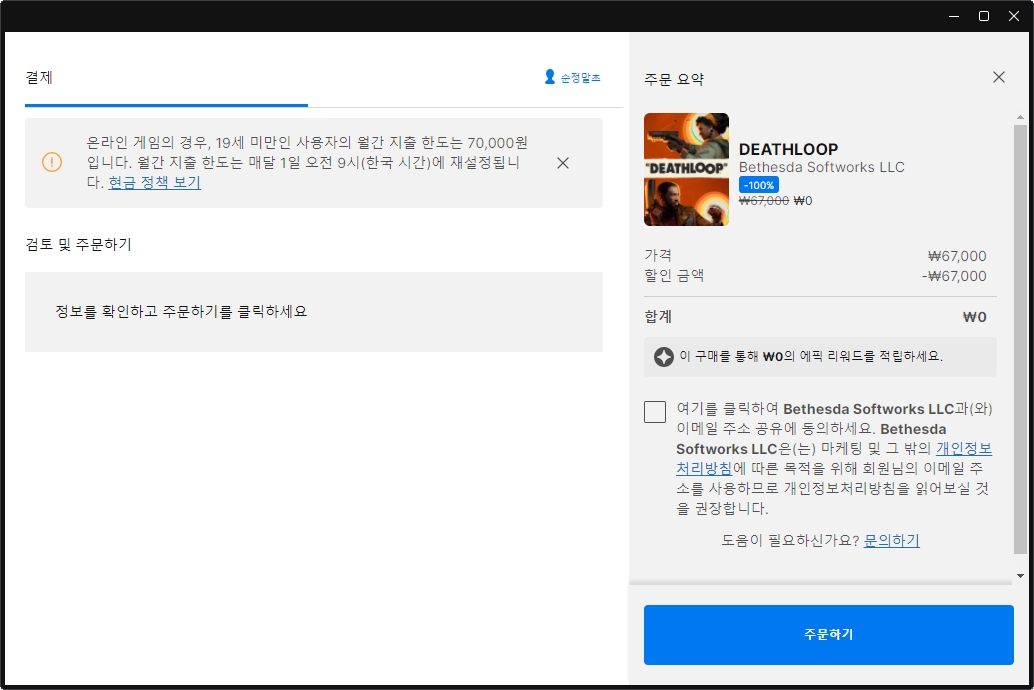This screenshot has height=690, width=1034.
Task: Click the 할인 금액 -₩67,000 value
Action: tap(954, 276)
